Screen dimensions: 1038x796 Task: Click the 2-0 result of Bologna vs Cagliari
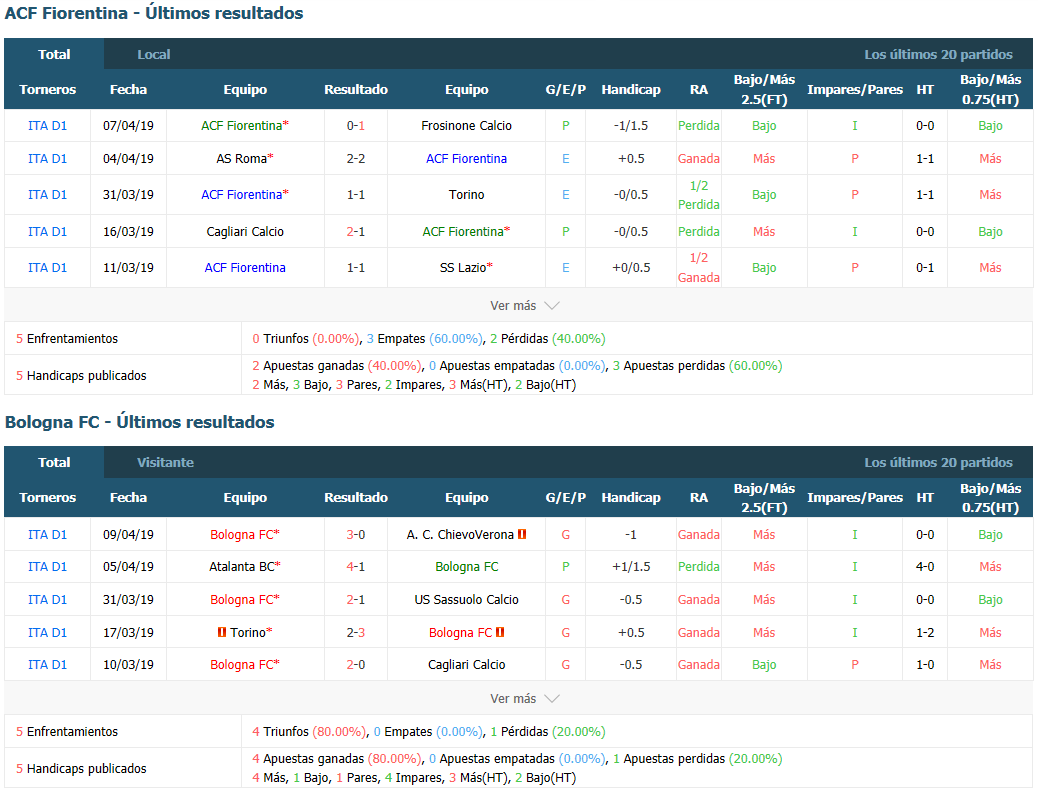356,664
